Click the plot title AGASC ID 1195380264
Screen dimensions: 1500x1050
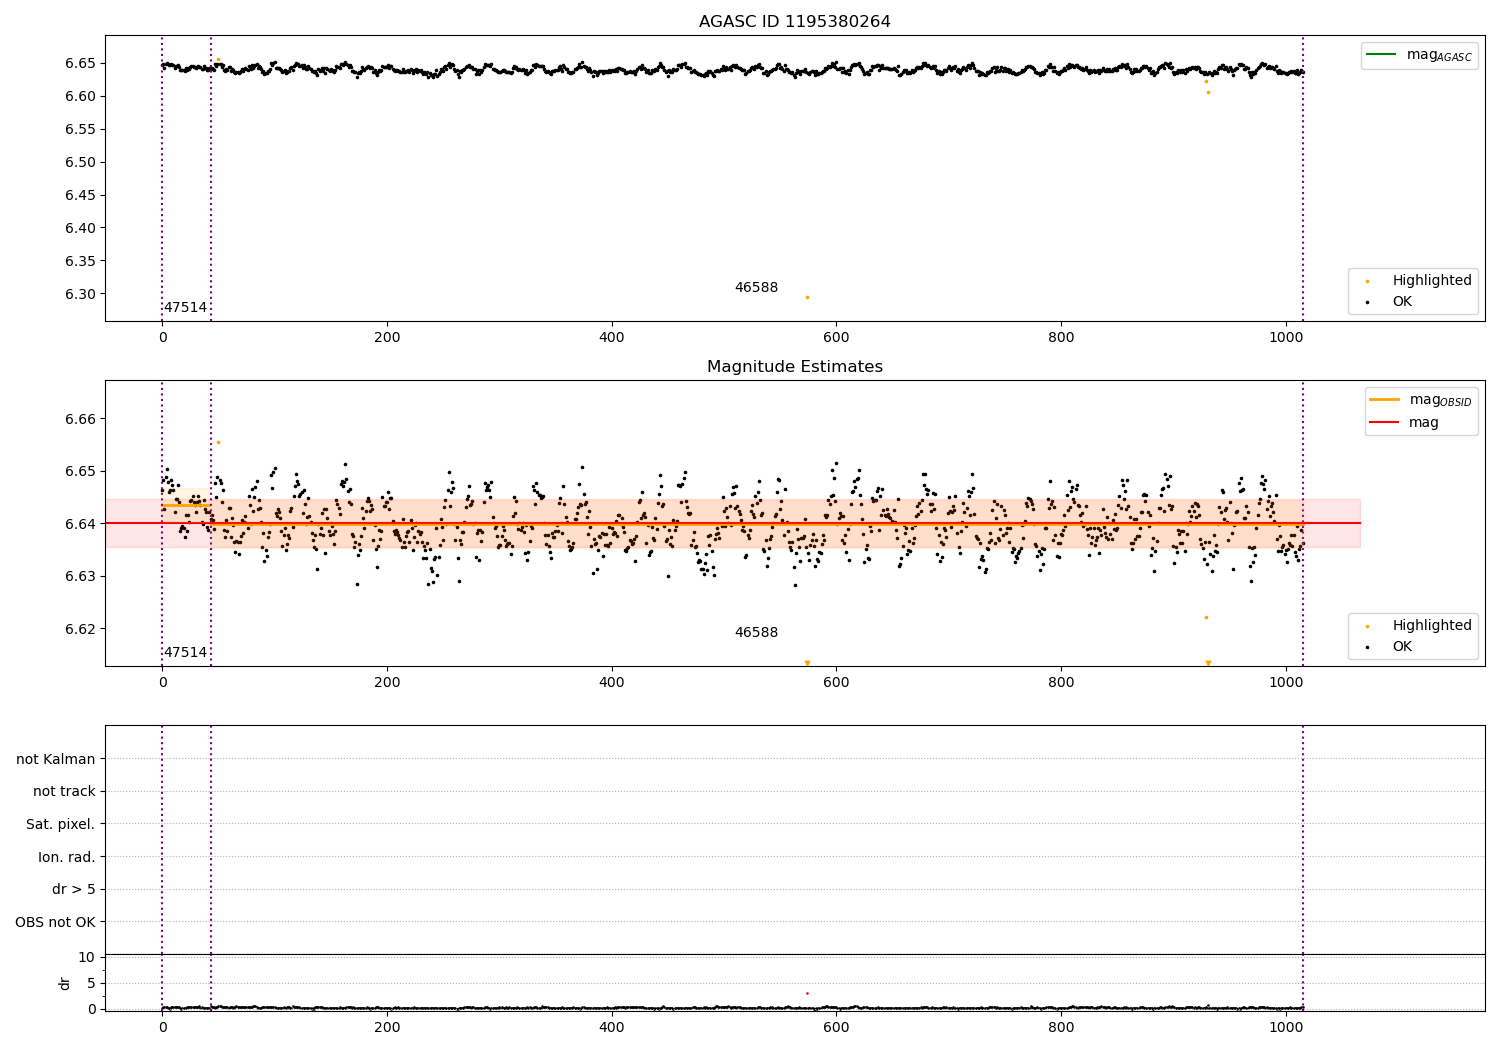point(794,22)
